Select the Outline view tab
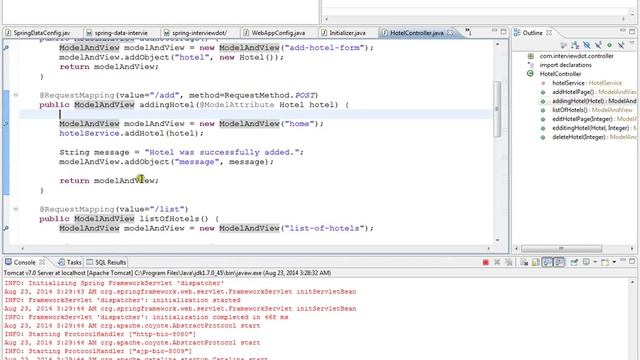Image resolution: width=640 pixels, height=360 pixels. click(x=533, y=33)
